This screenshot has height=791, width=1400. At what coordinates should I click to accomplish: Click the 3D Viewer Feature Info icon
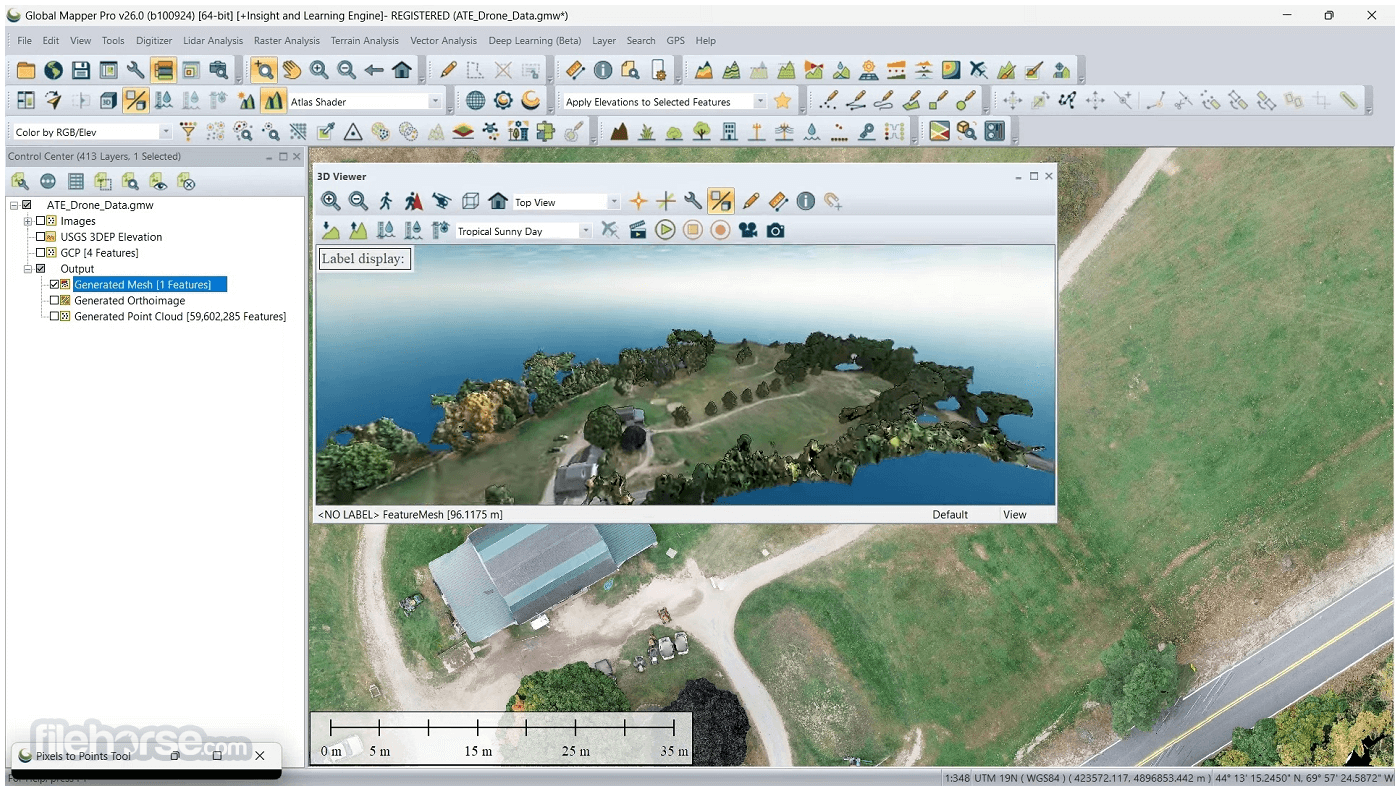(806, 201)
